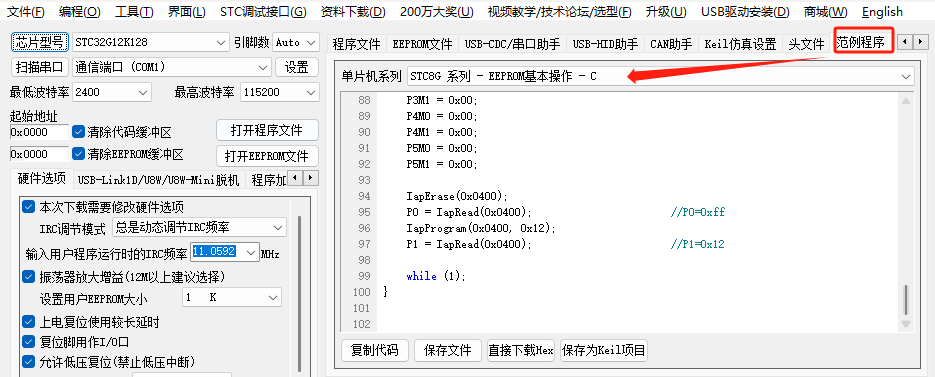This screenshot has width=935, height=377.
Task: Open the 编程(O) menu
Action: point(80,12)
